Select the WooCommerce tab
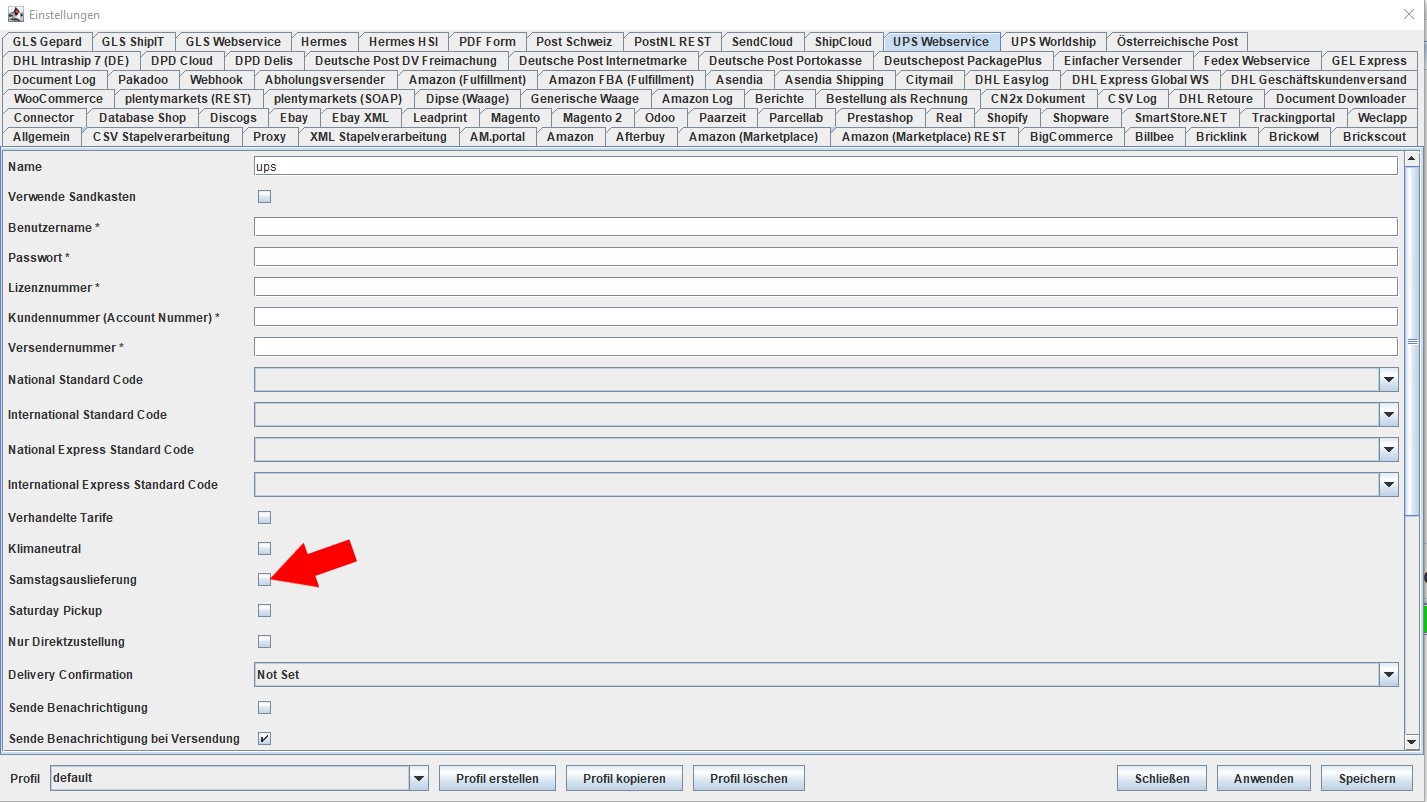The image size is (1427, 802). coord(58,99)
